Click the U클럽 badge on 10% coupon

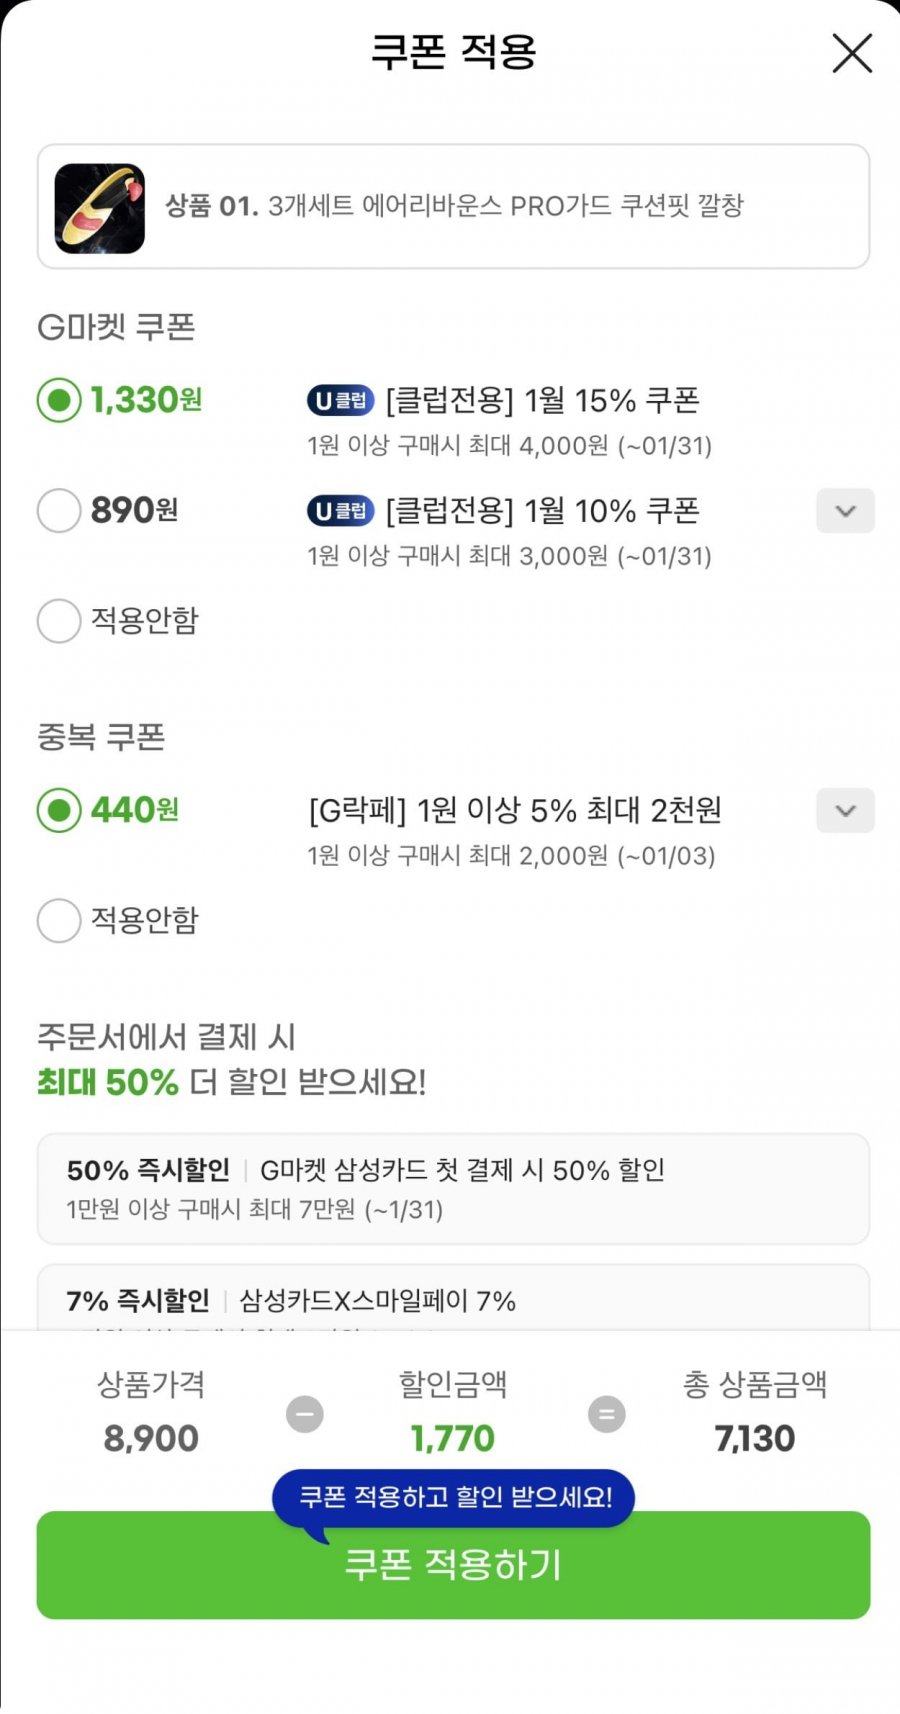tap(340, 511)
